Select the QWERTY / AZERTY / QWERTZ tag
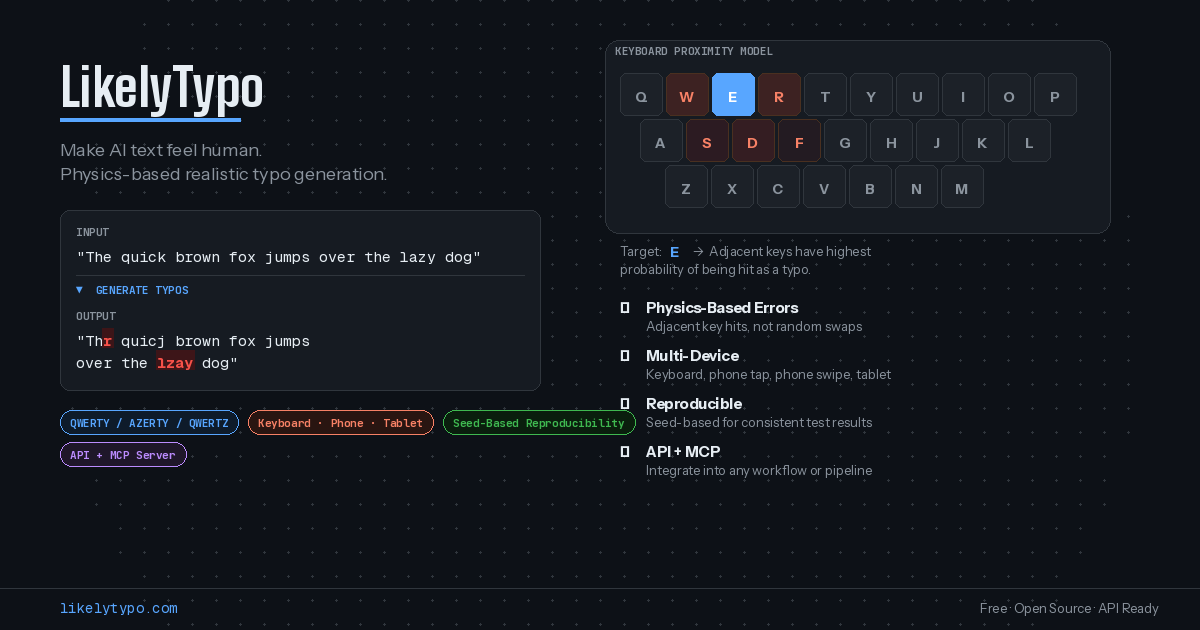The height and width of the screenshot is (630, 1200). pyautogui.click(x=149, y=423)
